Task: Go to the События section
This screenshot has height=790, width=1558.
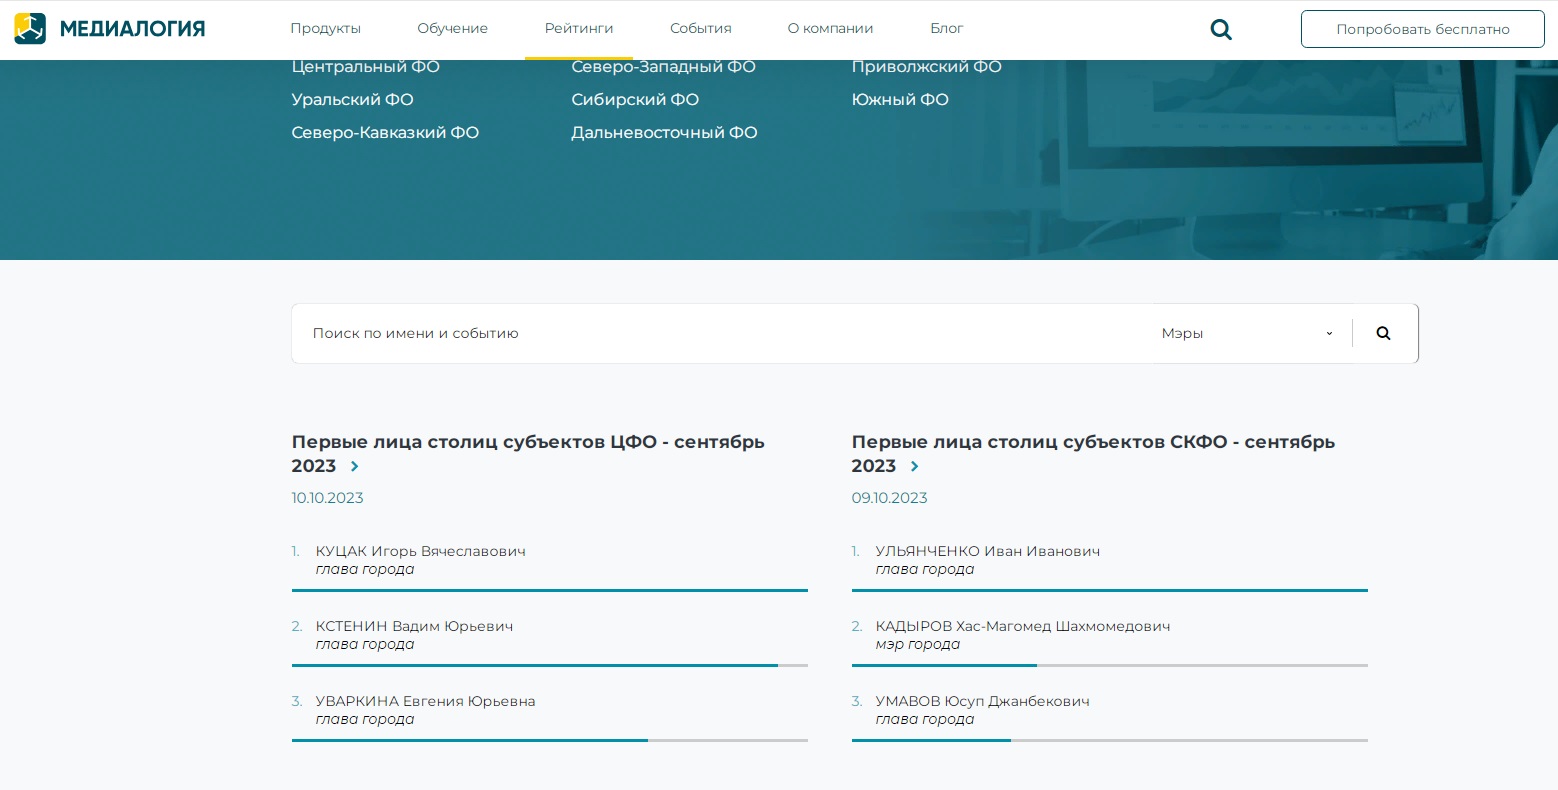Action: pos(700,29)
